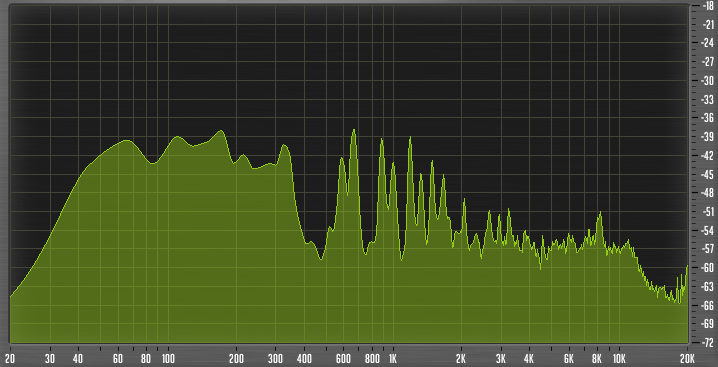Click the 600 Hz frequency axis label
718x367 pixels.
point(344,358)
